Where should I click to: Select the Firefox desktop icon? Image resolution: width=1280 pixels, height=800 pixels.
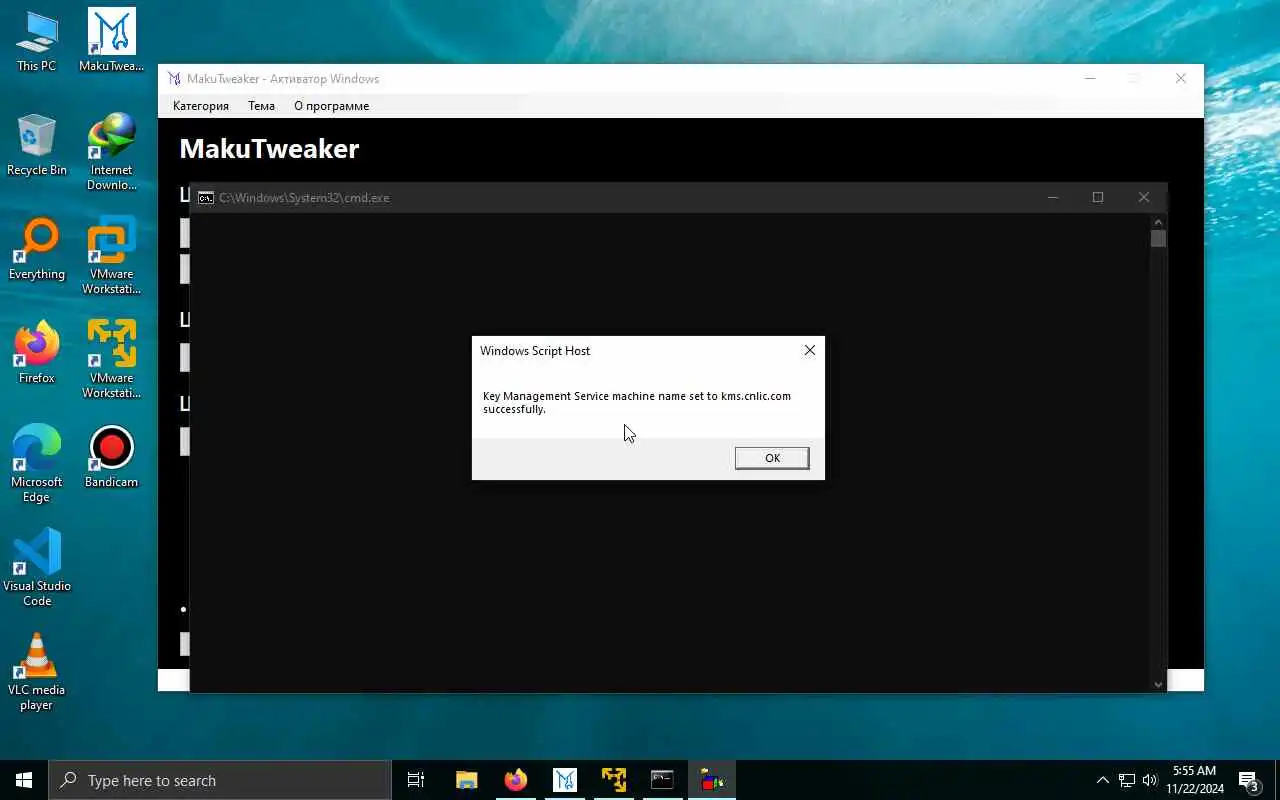coord(37,354)
